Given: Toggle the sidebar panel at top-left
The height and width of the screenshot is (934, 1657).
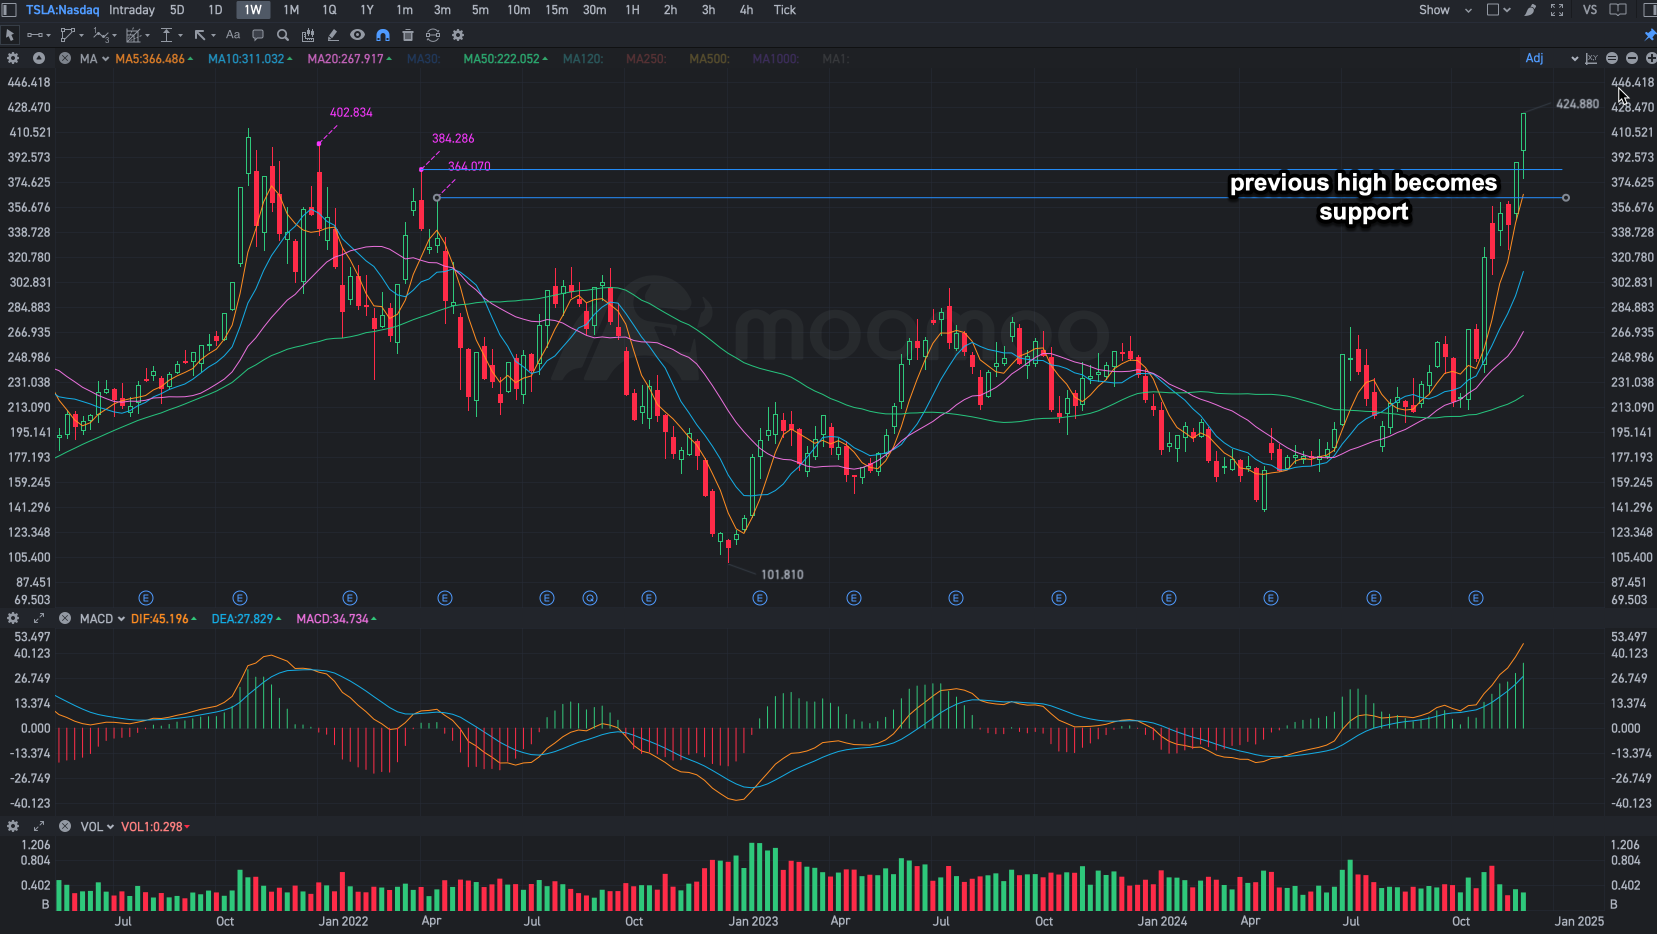Looking at the screenshot, I should [x=11, y=10].
